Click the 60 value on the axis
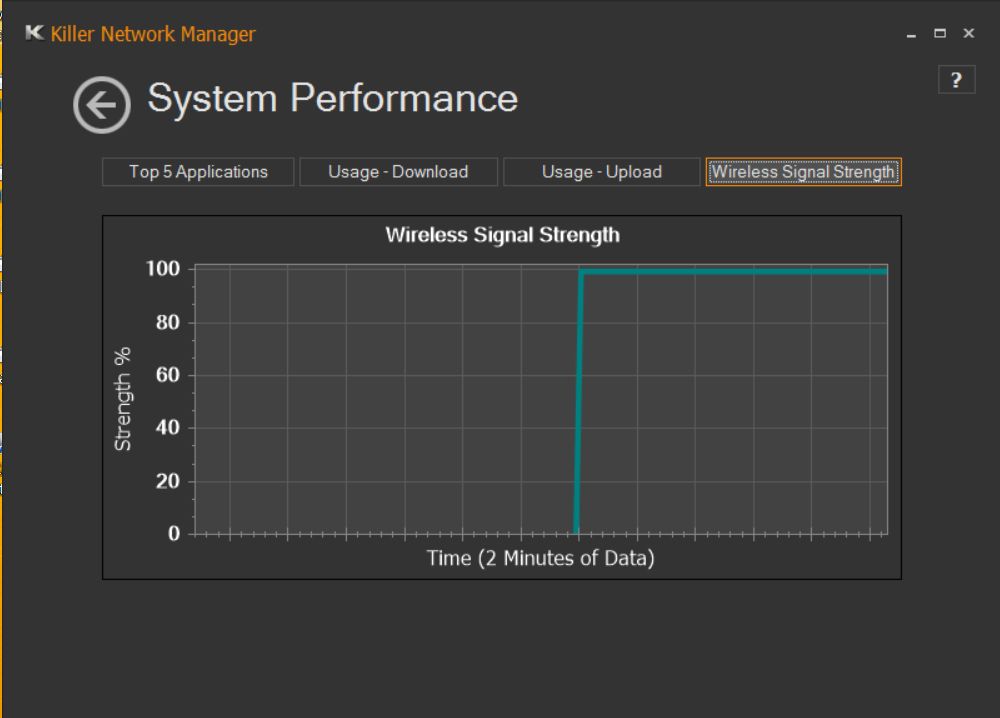 (168, 374)
